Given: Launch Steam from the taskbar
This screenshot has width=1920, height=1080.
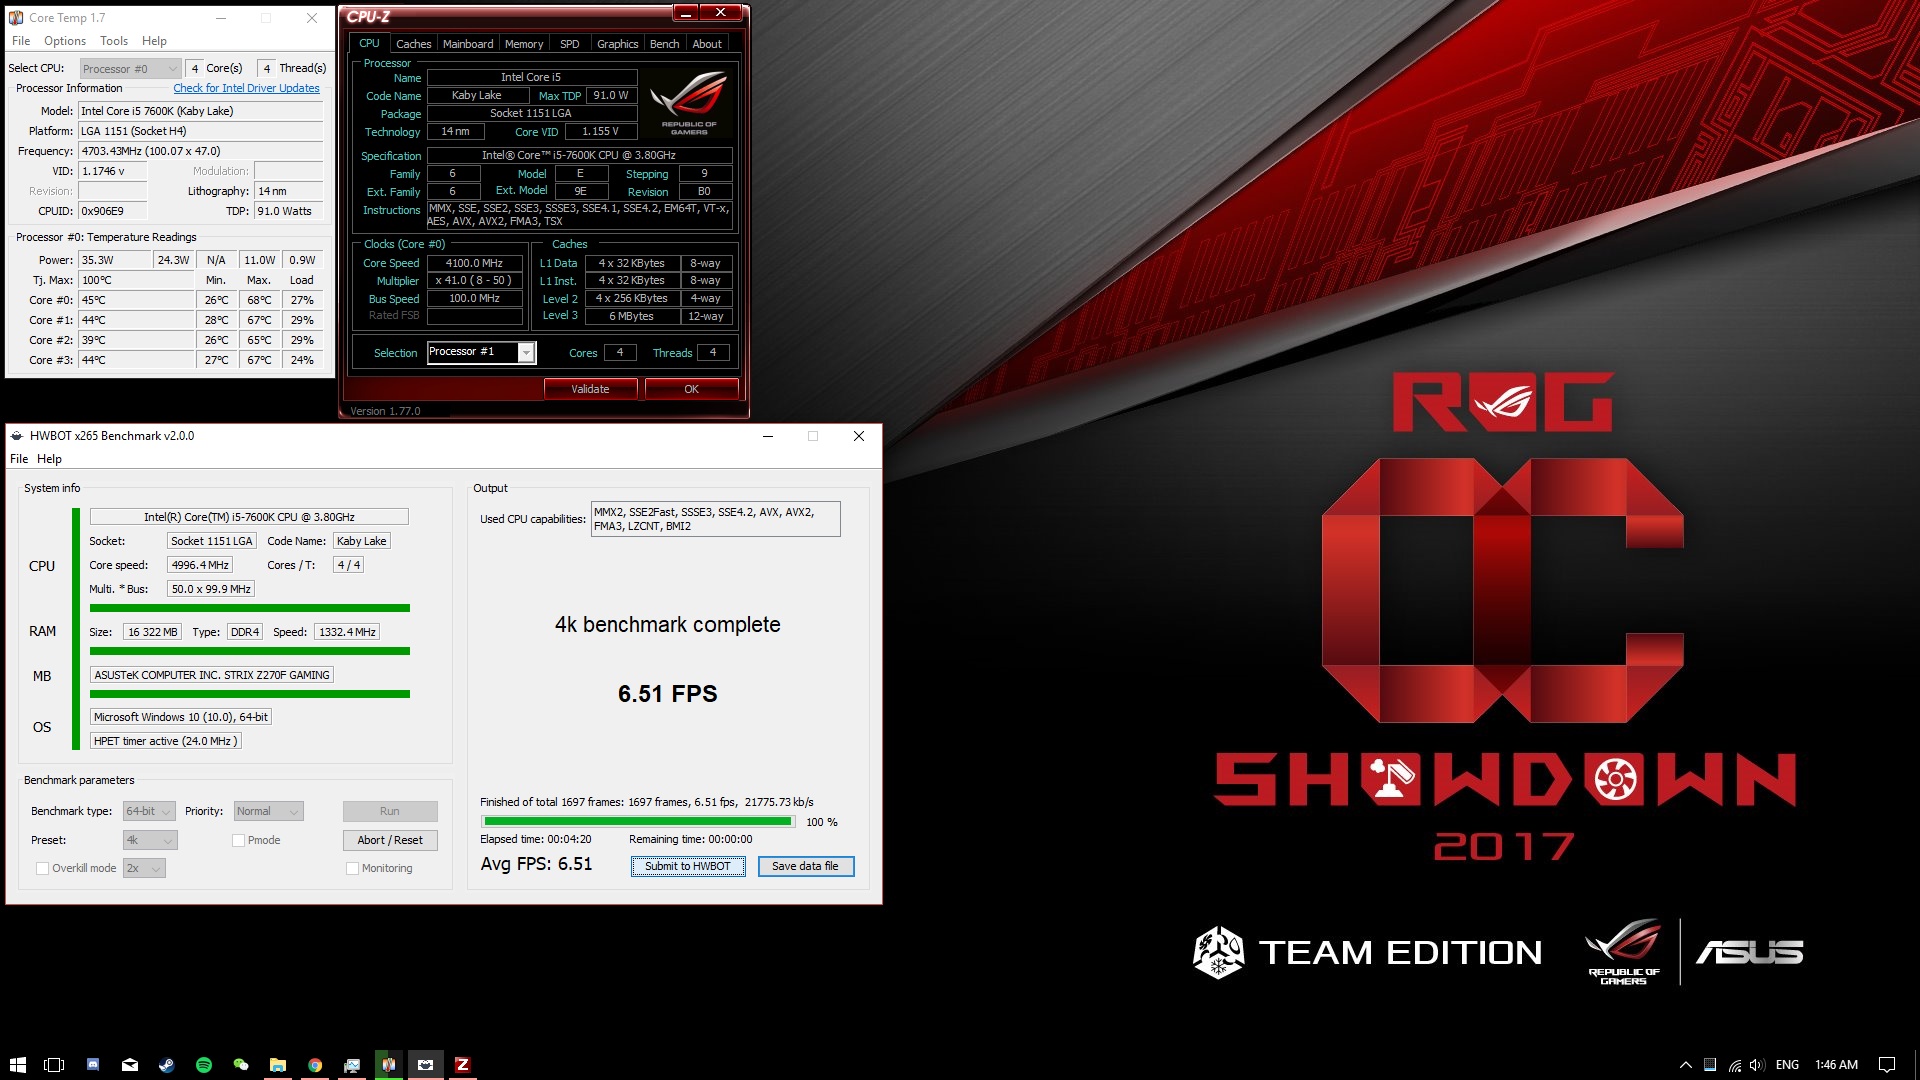Looking at the screenshot, I should pos(167,1065).
